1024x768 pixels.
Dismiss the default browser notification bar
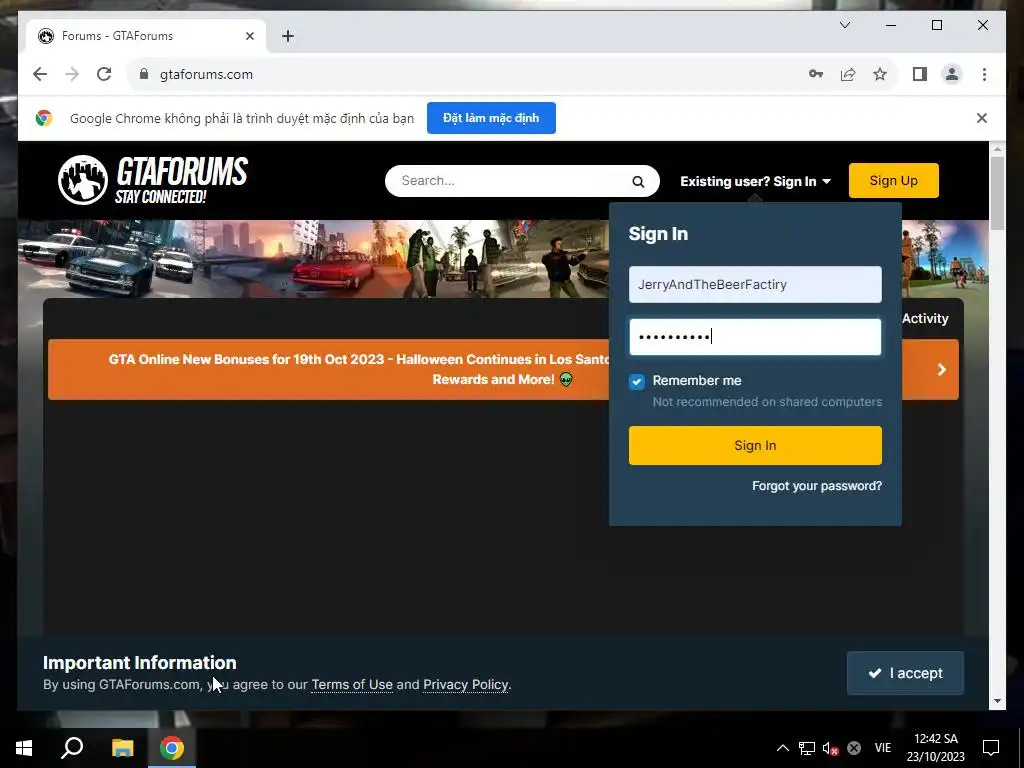tap(982, 118)
